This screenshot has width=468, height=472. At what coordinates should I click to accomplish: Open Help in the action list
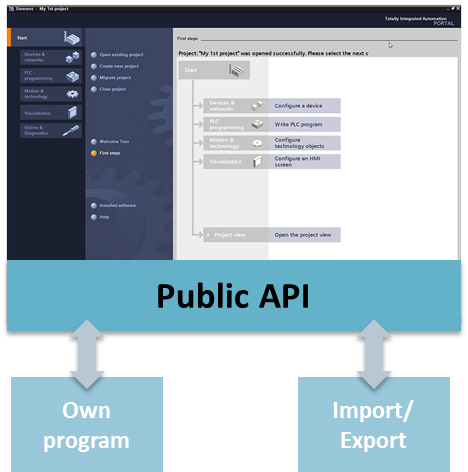coord(104,217)
